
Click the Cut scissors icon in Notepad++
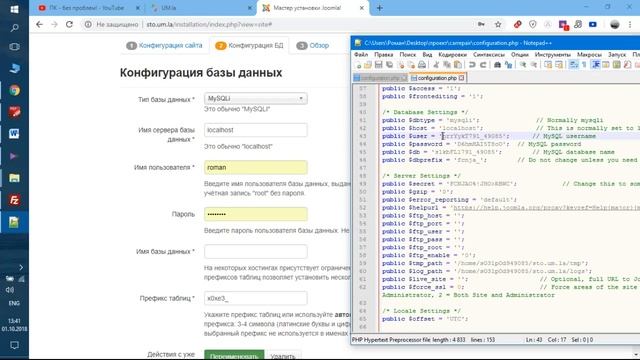point(436,65)
